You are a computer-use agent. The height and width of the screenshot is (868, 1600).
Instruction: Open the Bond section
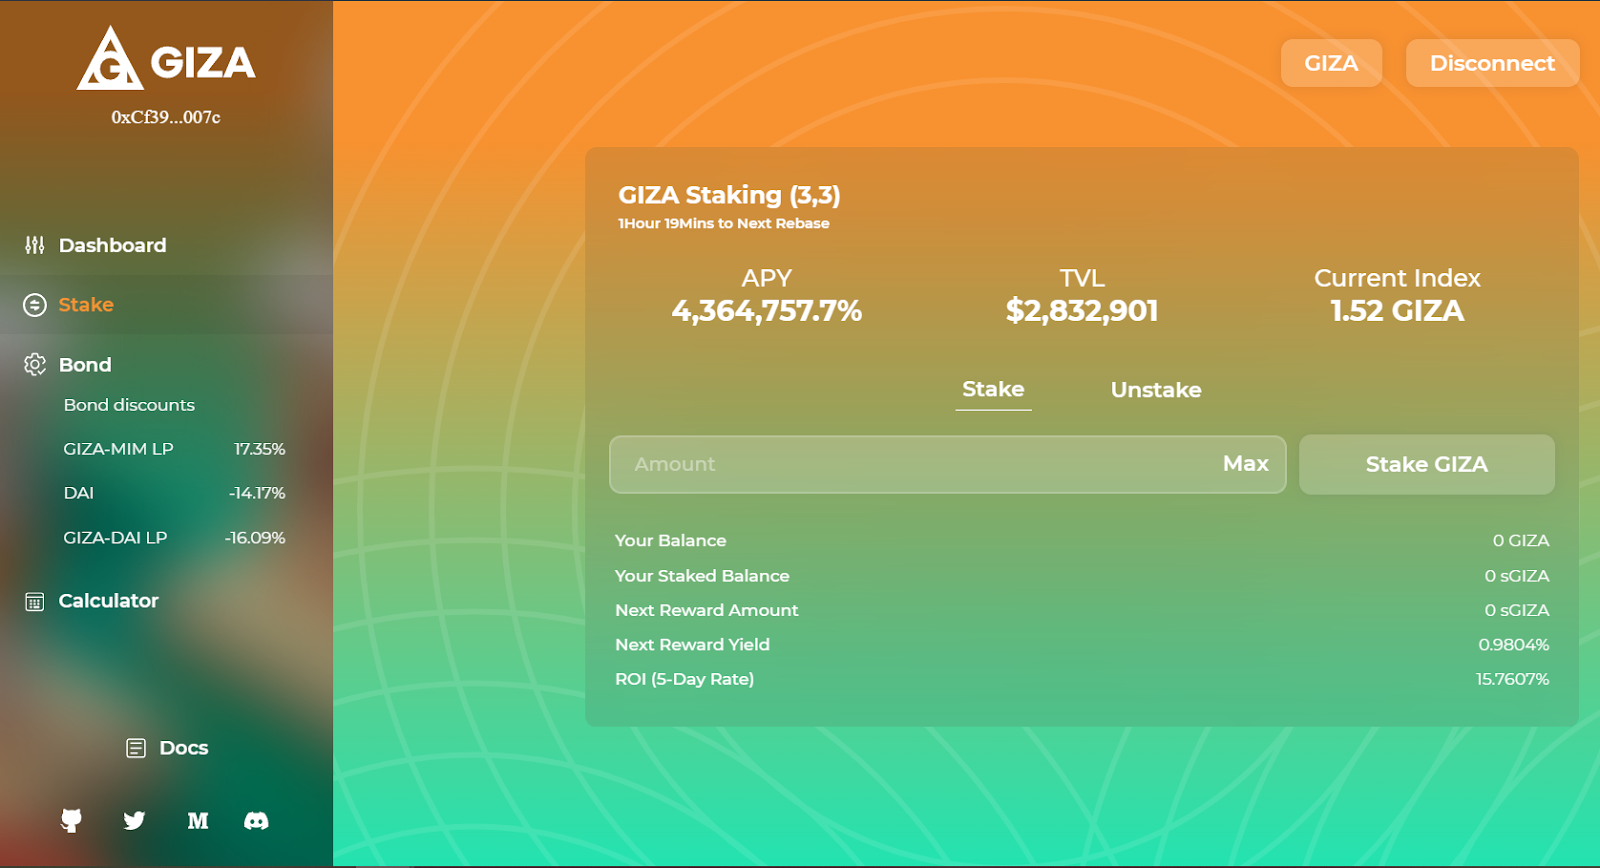tap(85, 365)
